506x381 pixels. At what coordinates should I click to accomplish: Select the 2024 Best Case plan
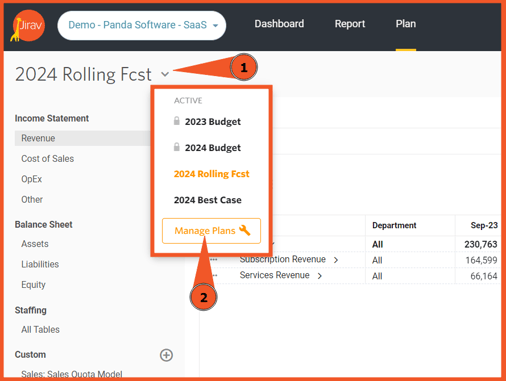click(x=208, y=200)
